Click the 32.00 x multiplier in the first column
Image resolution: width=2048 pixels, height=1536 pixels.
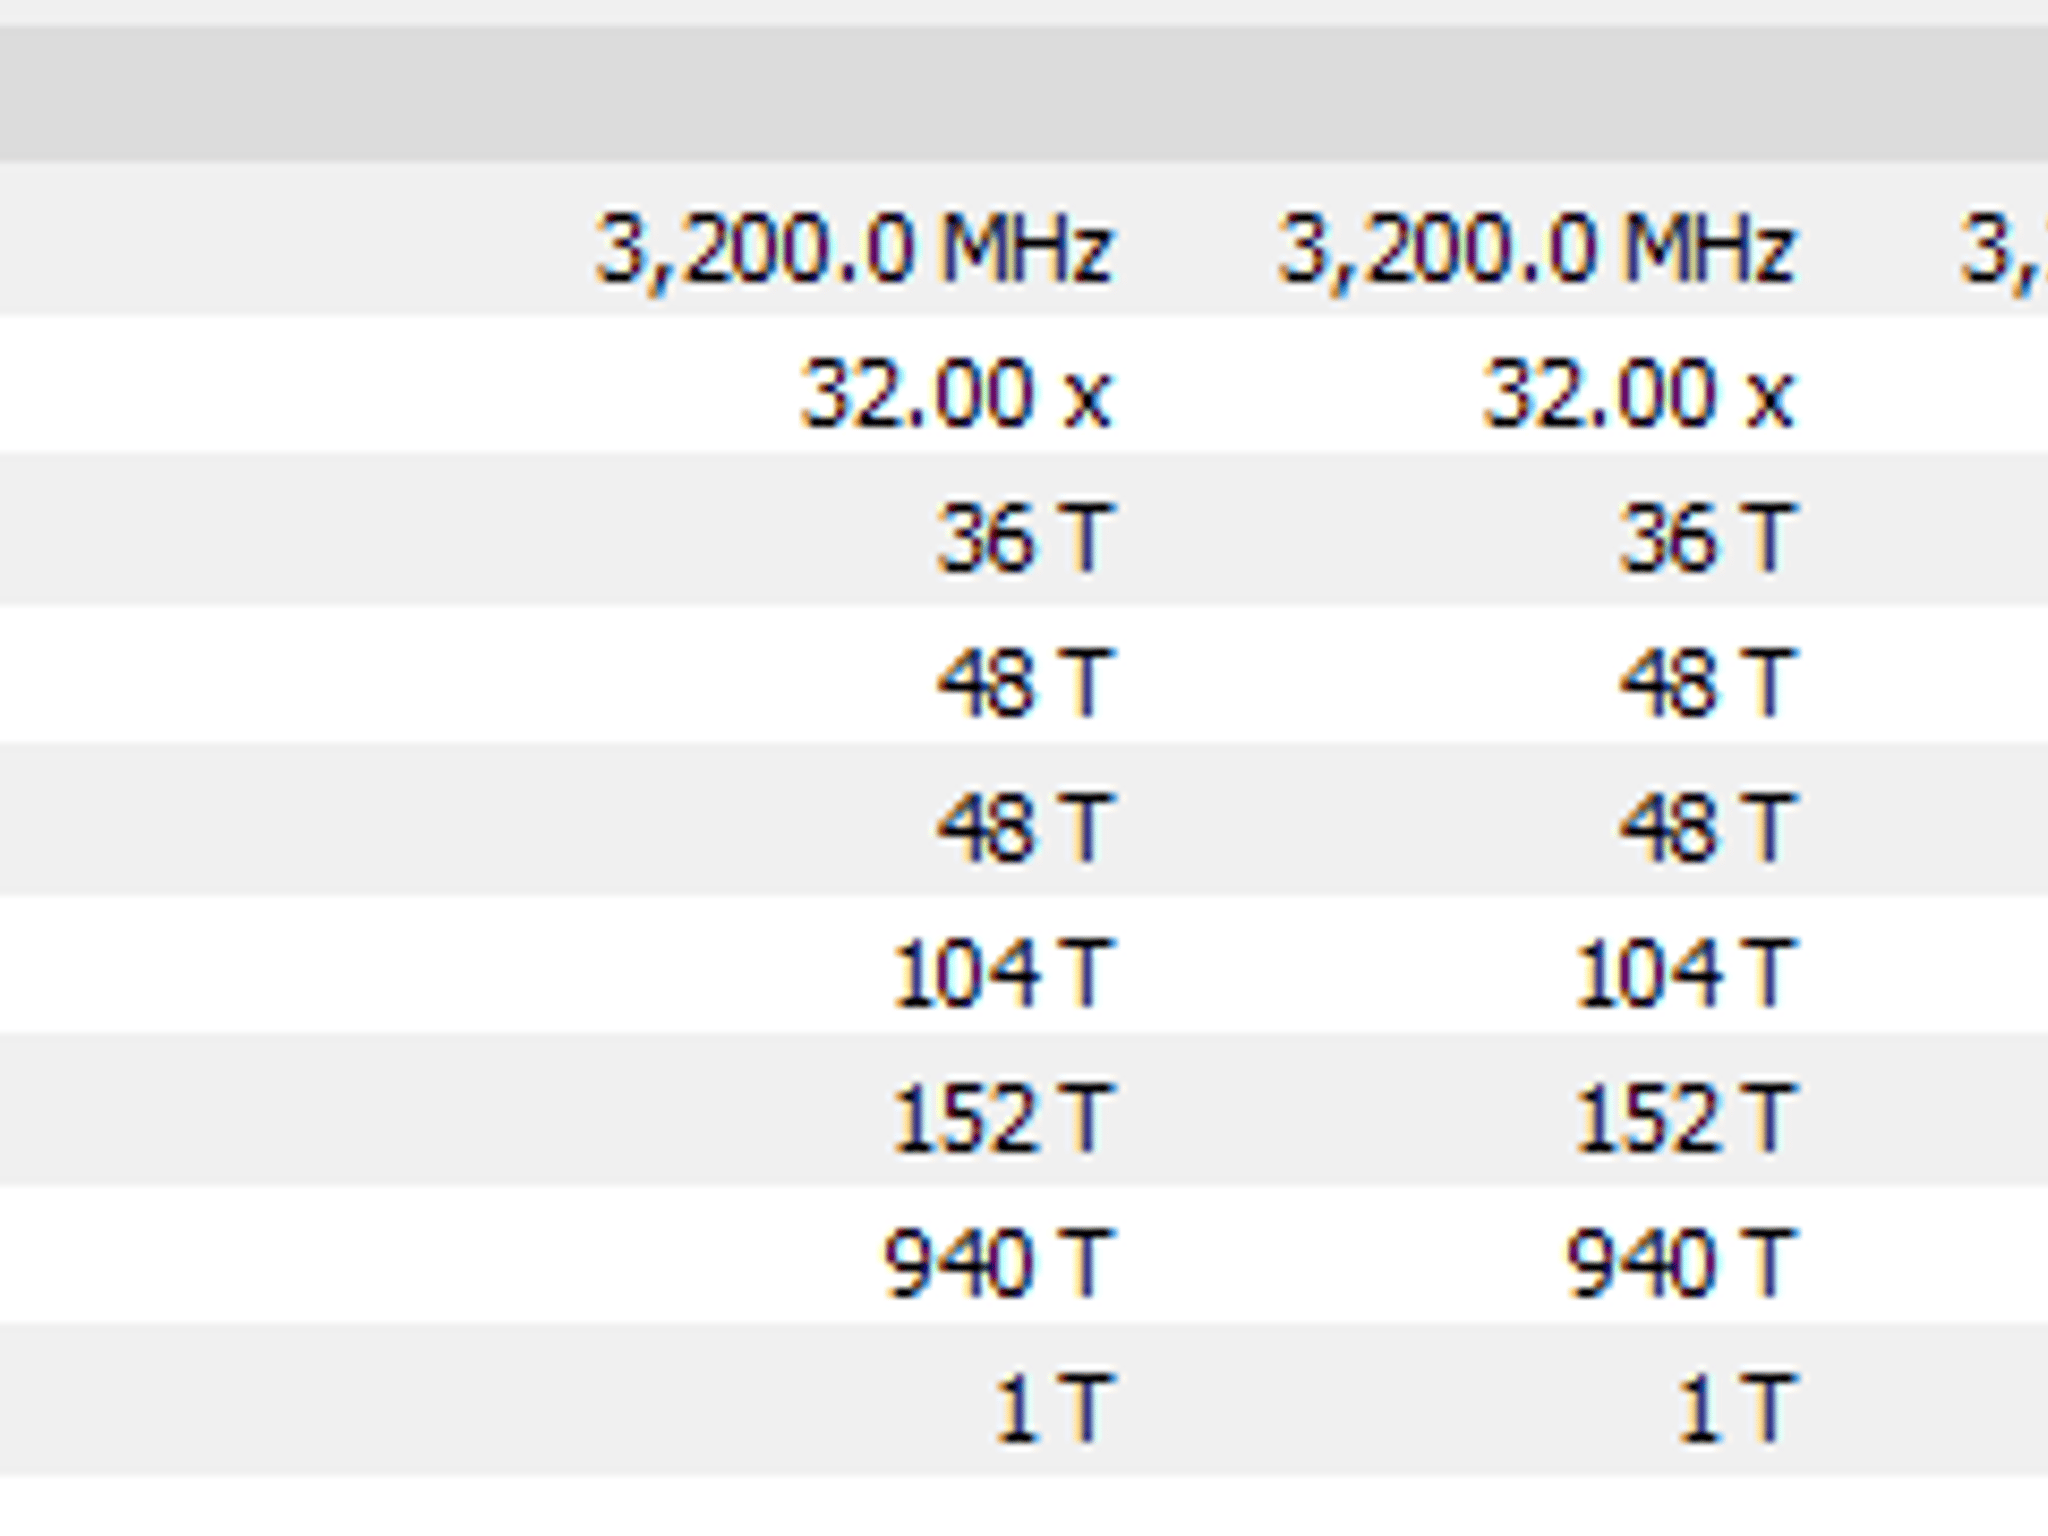[956, 395]
